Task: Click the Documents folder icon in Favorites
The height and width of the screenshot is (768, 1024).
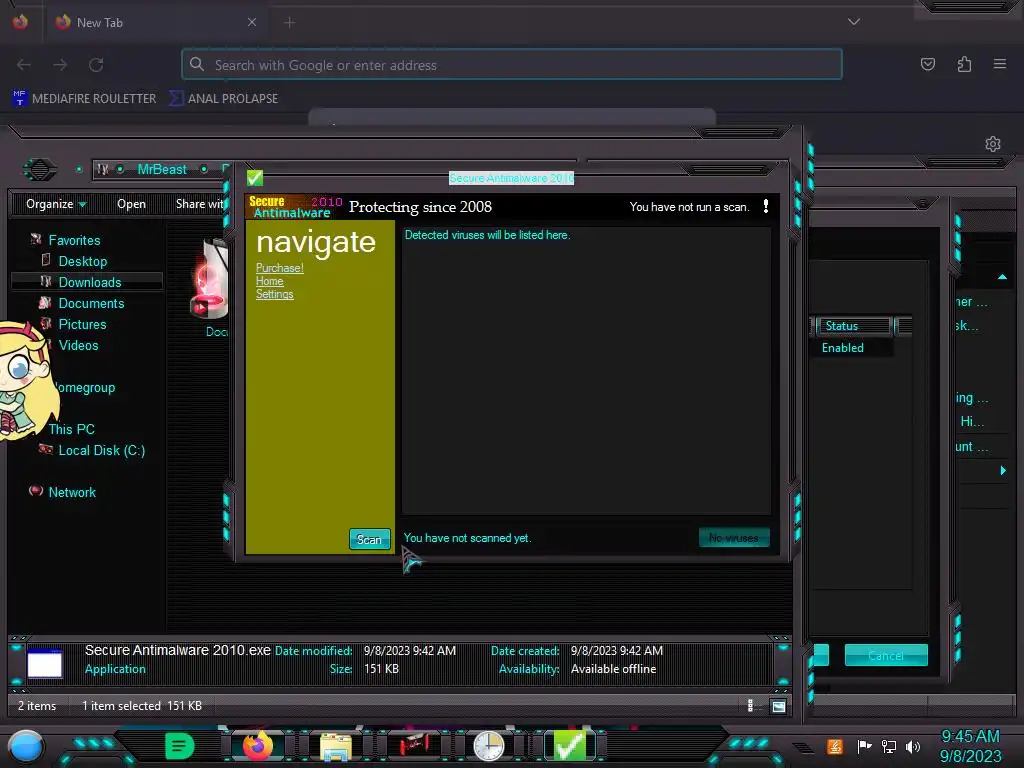Action: click(x=45, y=302)
